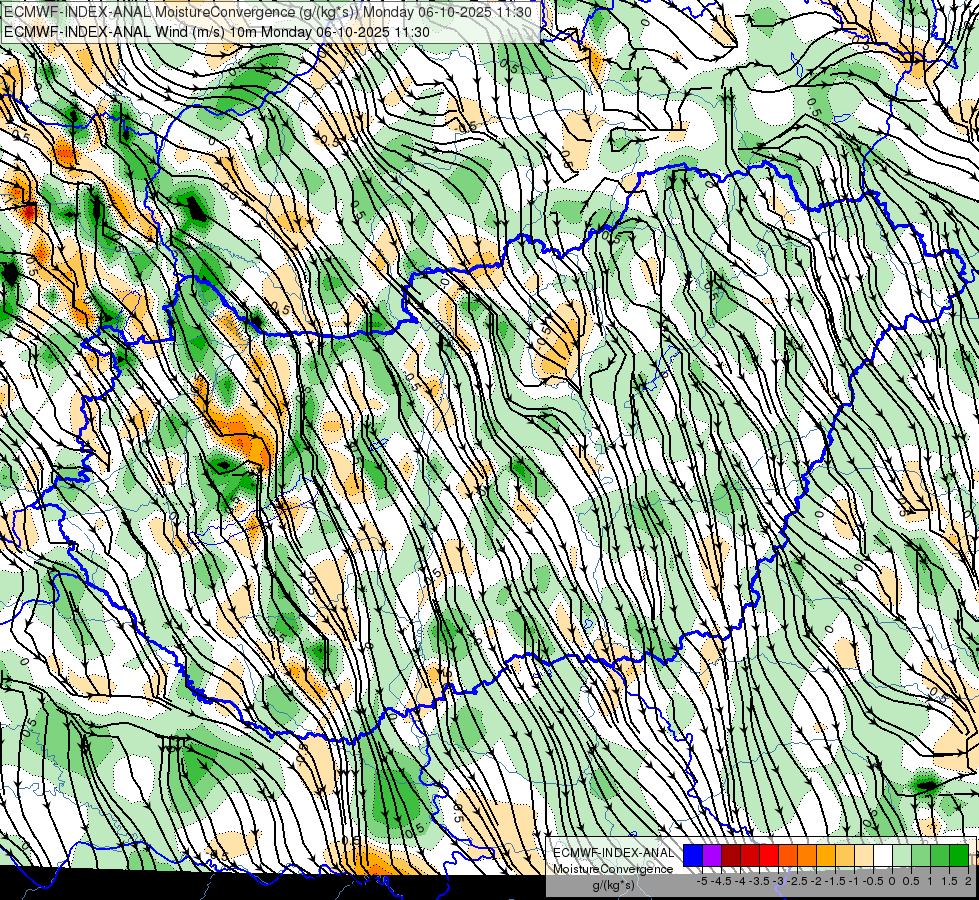
Task: Click the MoistureConvergence title line at top
Action: pos(268,12)
